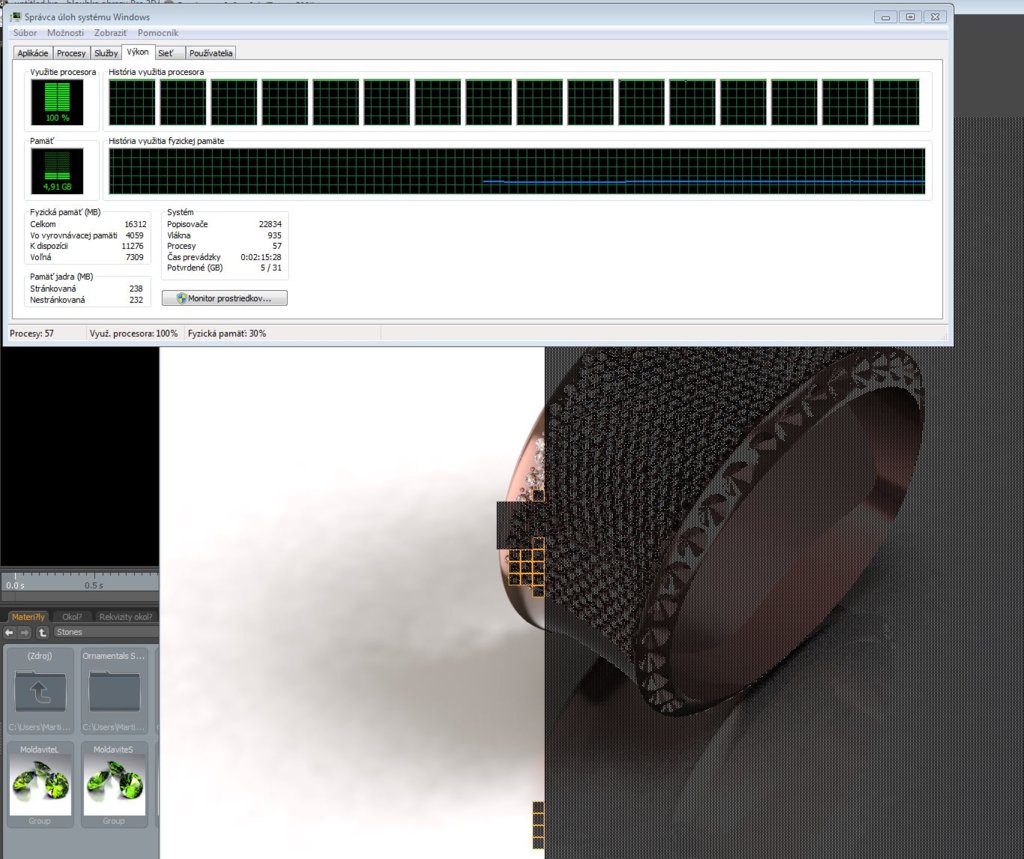This screenshot has width=1024, height=859.
Task: Click the memory meter showing 4,91 GB
Action: [x=57, y=170]
